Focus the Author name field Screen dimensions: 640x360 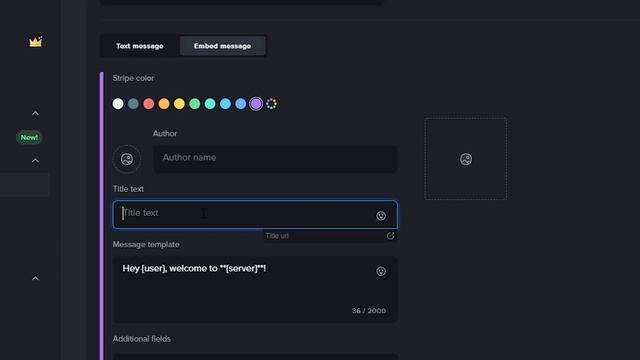coord(275,159)
